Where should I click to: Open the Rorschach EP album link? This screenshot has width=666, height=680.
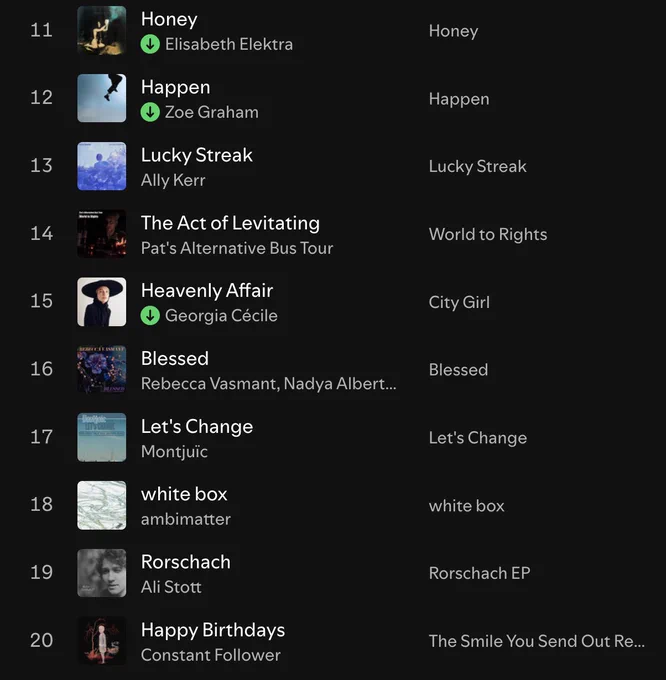480,573
